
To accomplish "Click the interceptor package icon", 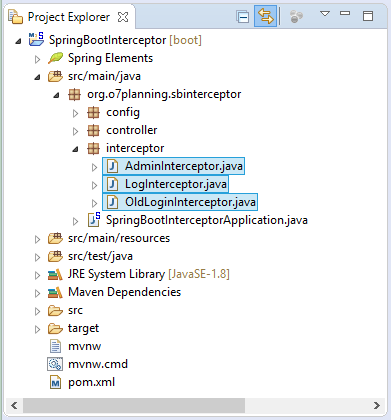I will [93, 148].
